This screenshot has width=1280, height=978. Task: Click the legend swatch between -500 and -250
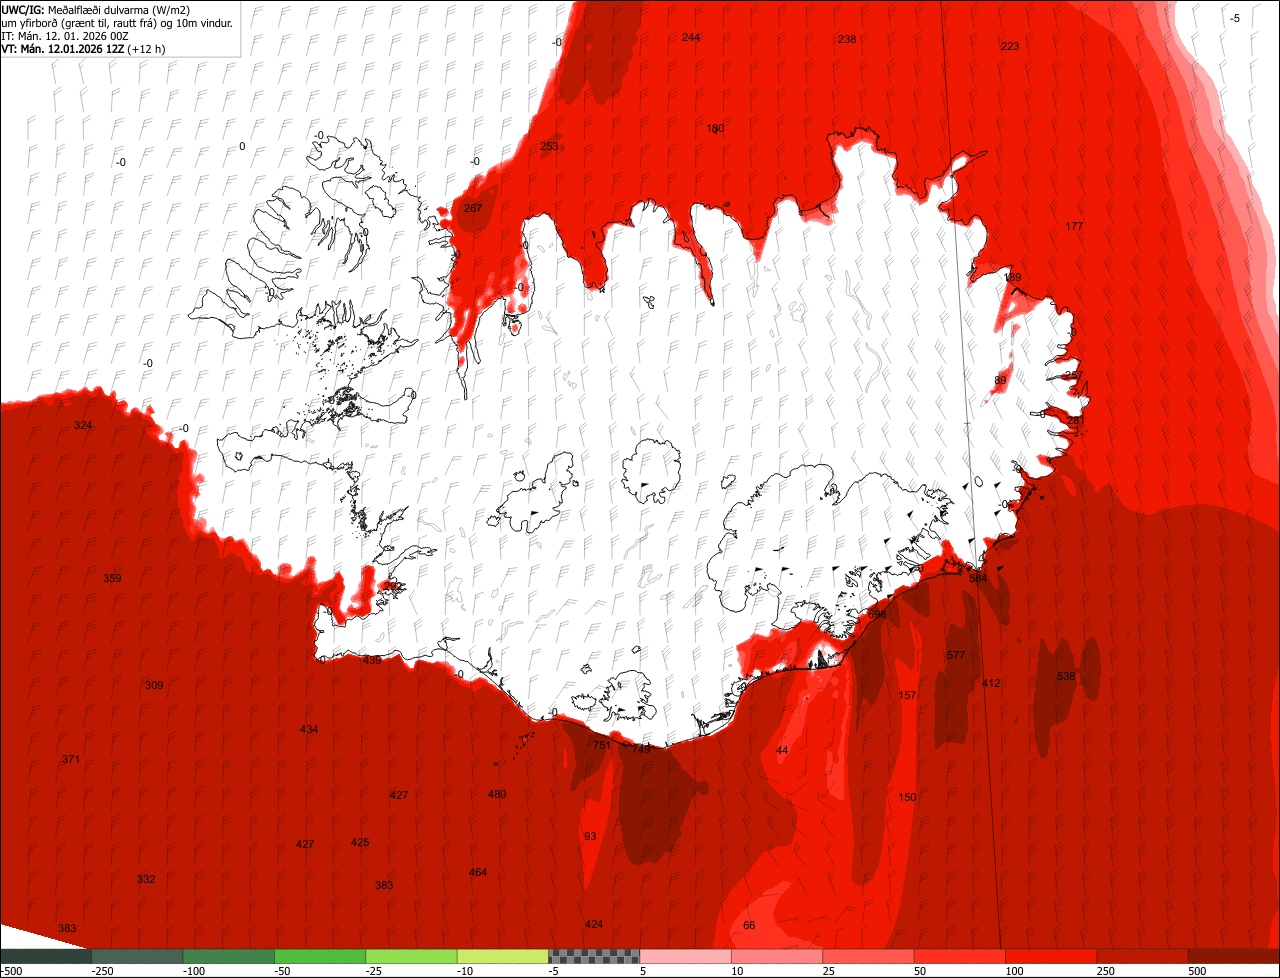tap(46, 956)
